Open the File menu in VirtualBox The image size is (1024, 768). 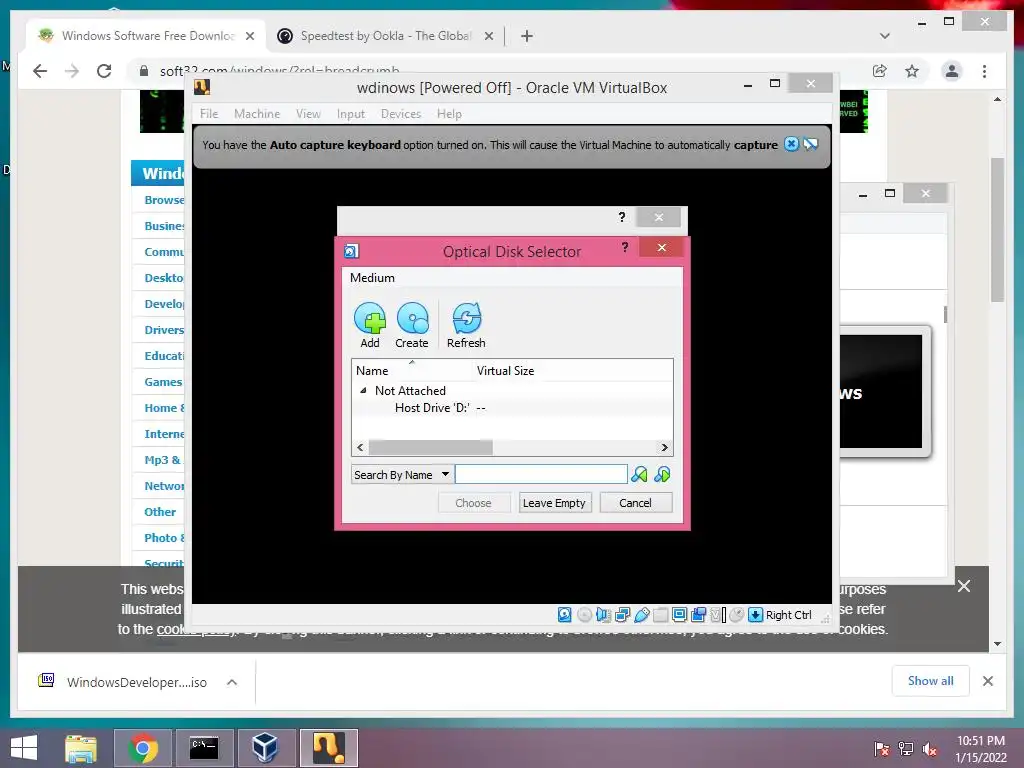pyautogui.click(x=209, y=114)
